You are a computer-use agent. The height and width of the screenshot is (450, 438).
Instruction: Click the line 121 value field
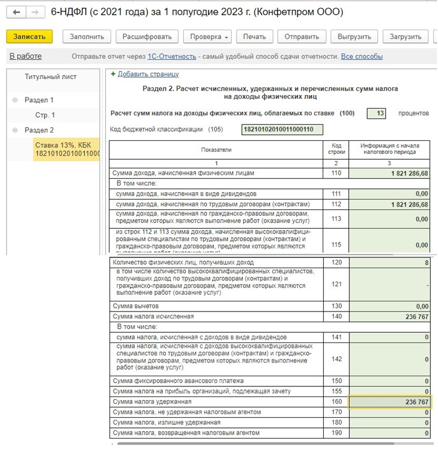389,284
